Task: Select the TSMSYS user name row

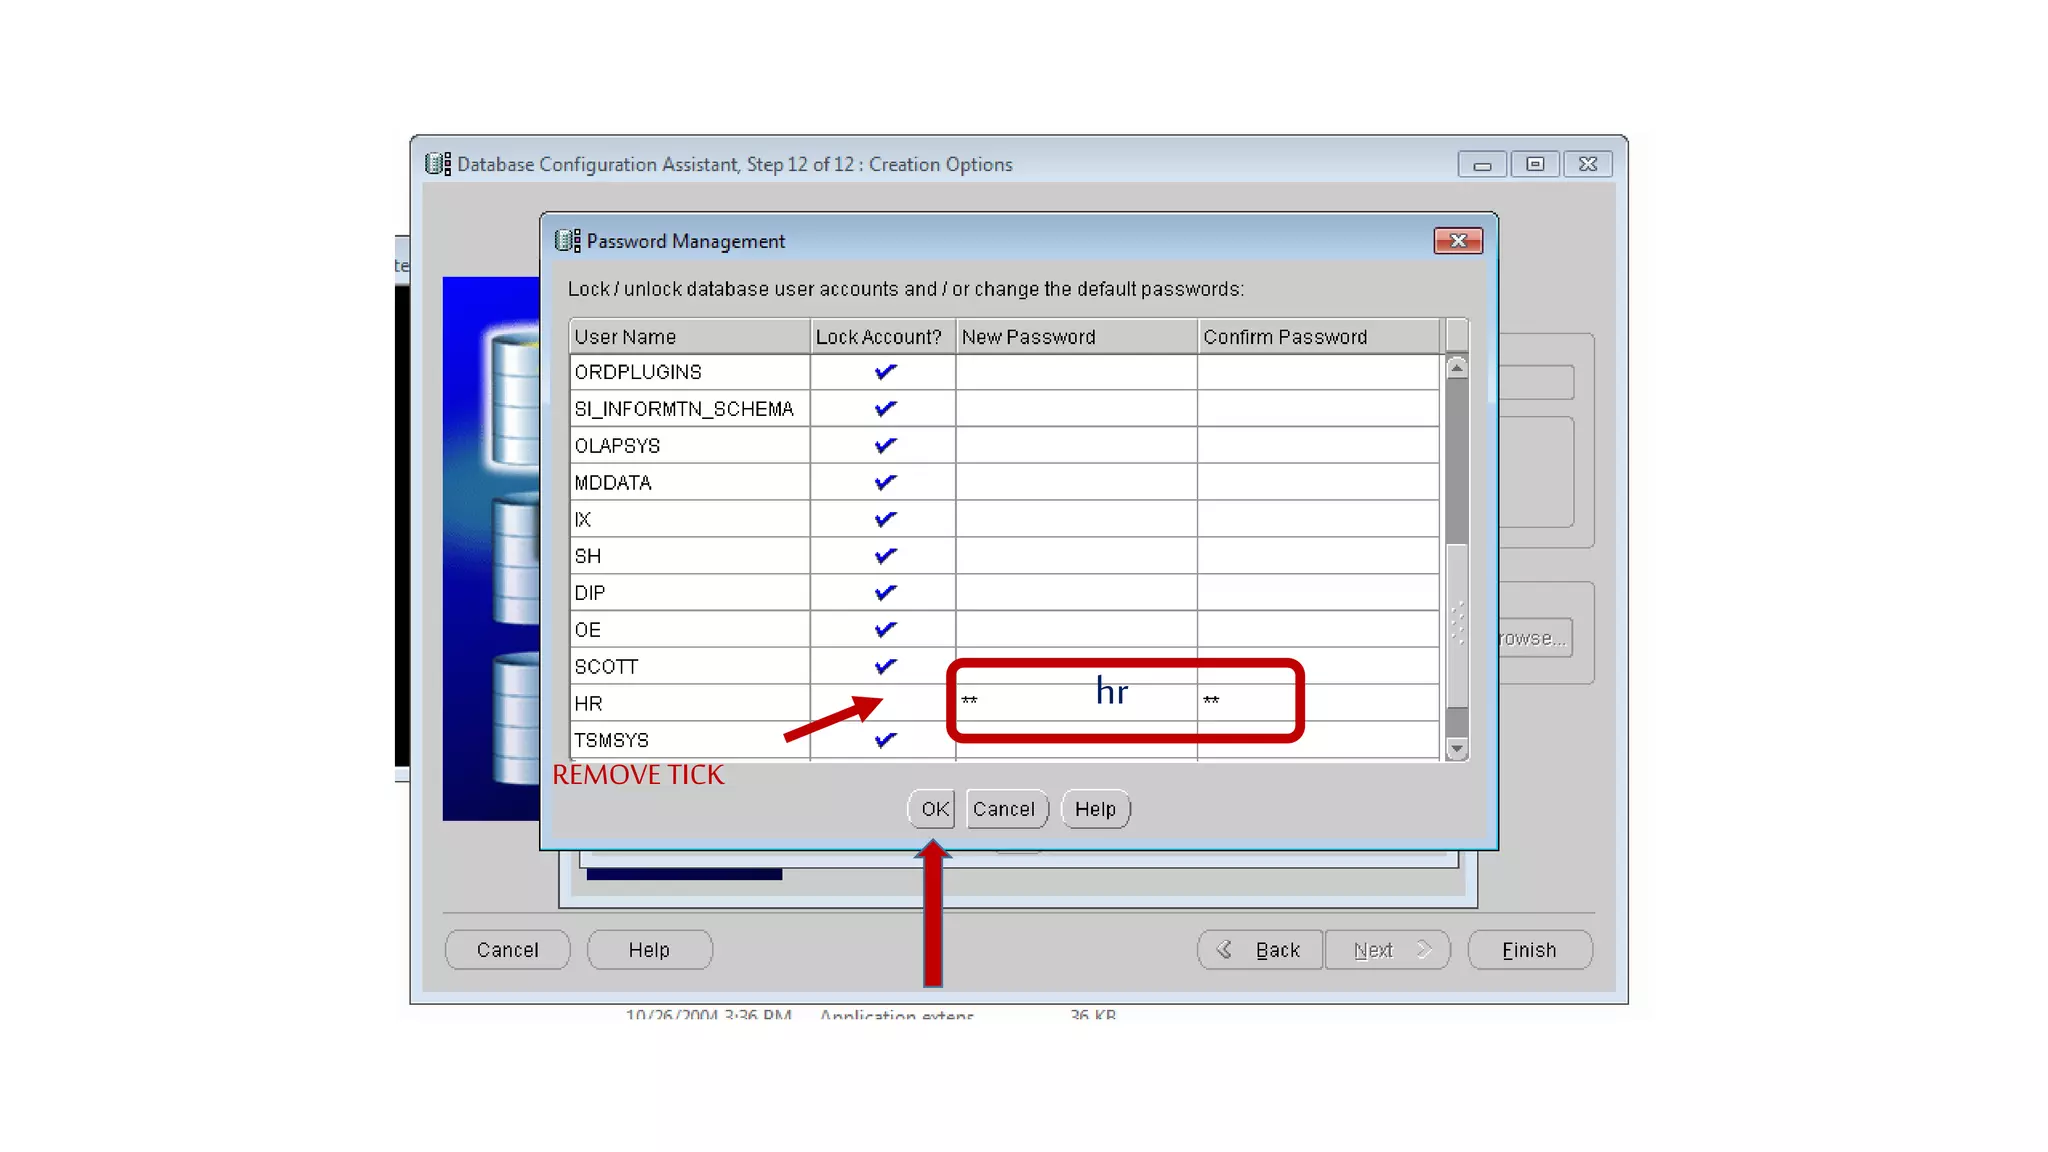Action: pos(690,741)
